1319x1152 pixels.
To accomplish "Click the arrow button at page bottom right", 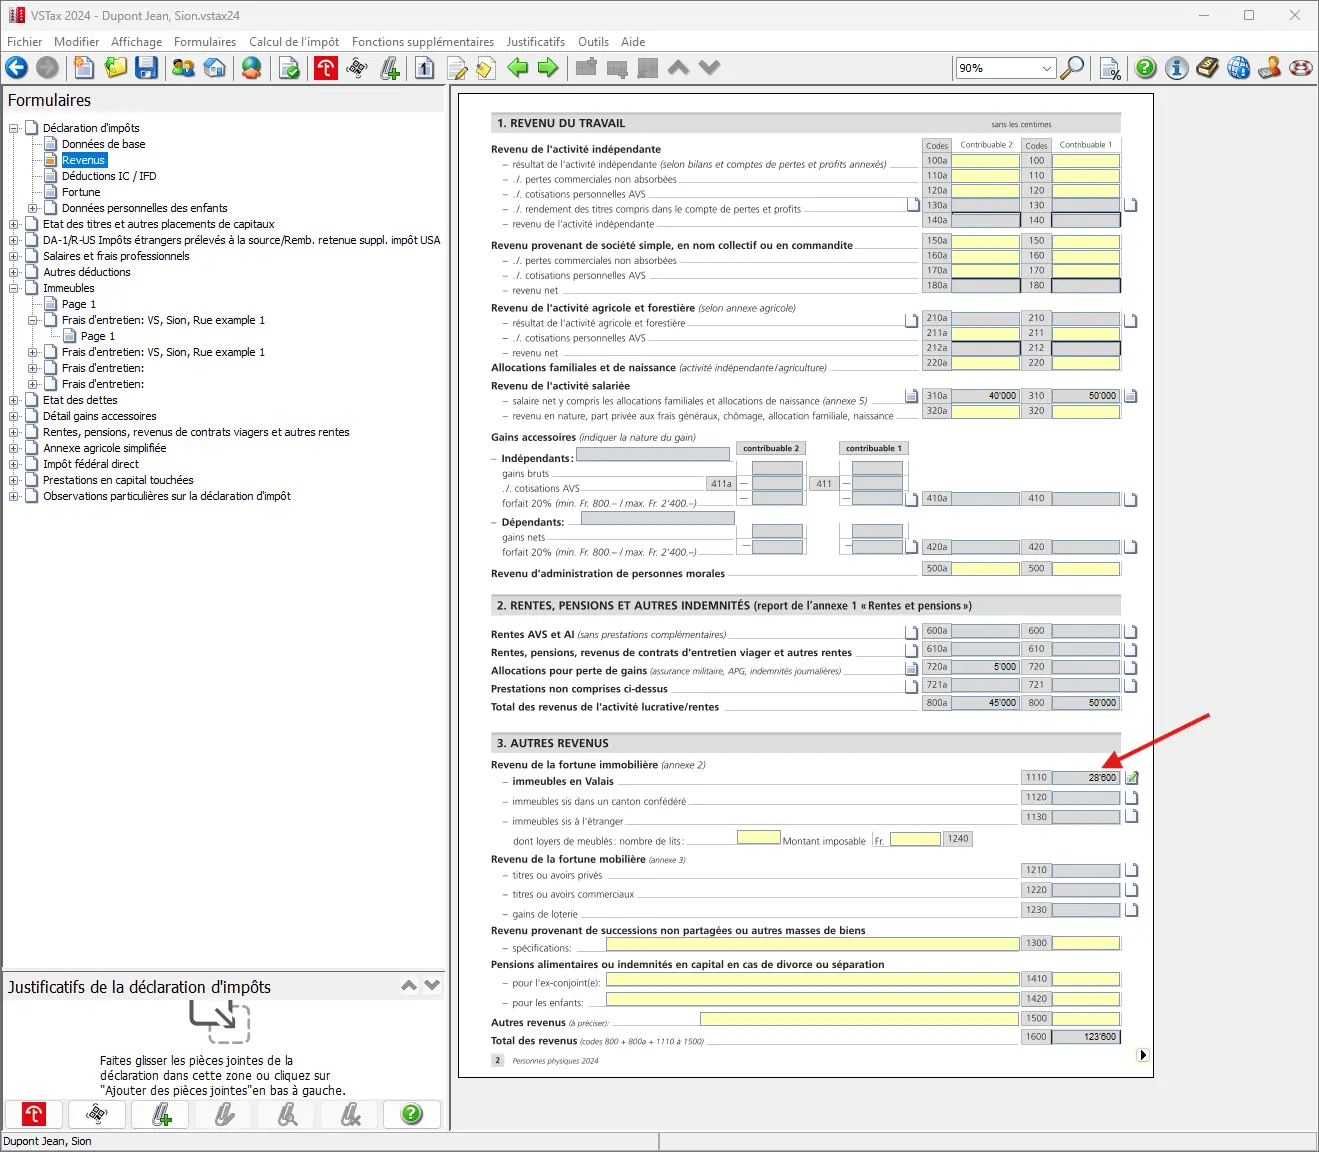I will click(1143, 1055).
